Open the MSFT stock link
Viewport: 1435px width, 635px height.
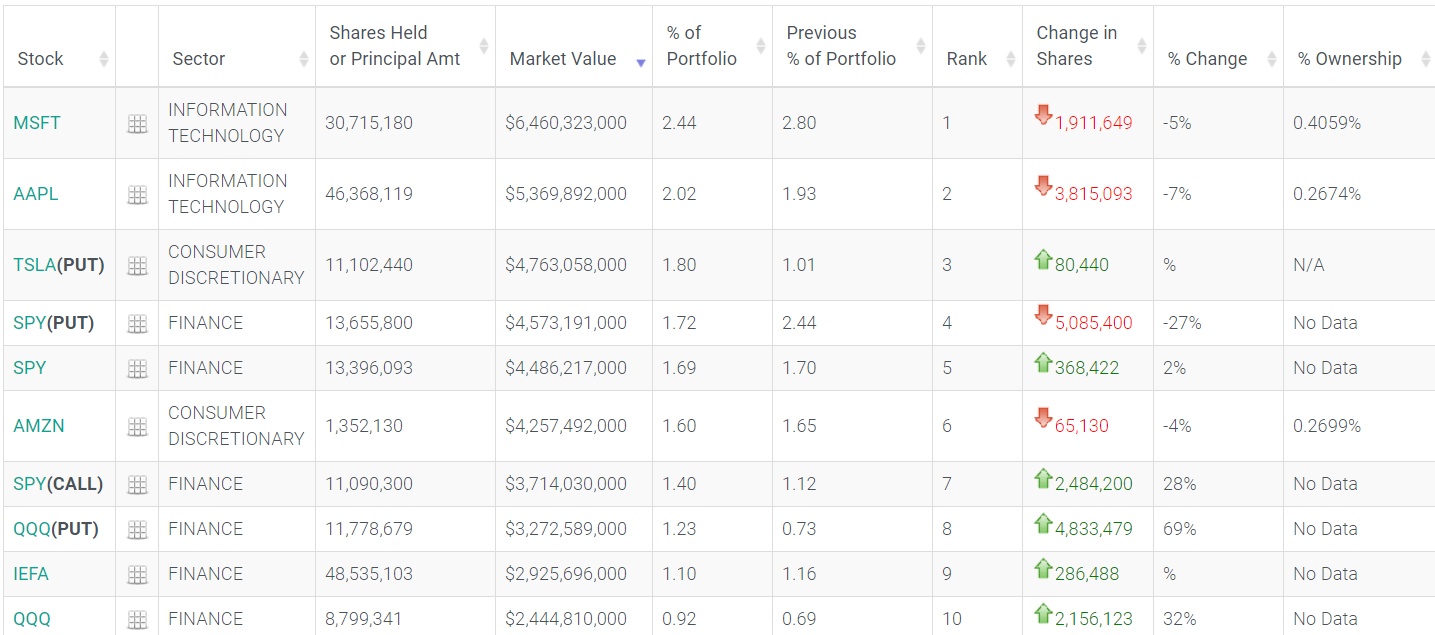(37, 123)
